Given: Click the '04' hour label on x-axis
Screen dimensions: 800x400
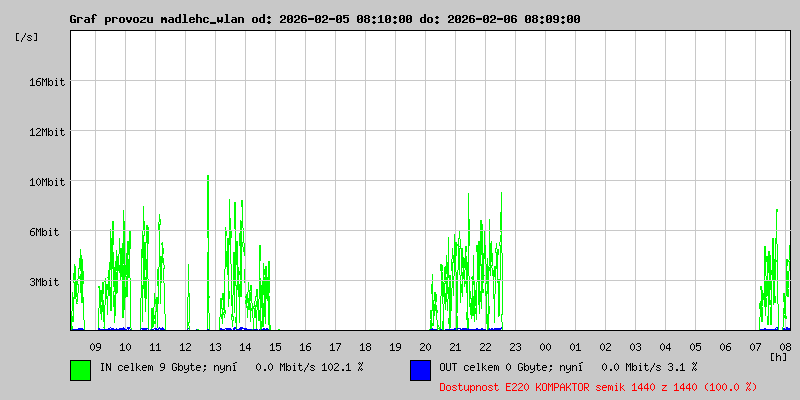Looking at the screenshot, I should point(665,347).
